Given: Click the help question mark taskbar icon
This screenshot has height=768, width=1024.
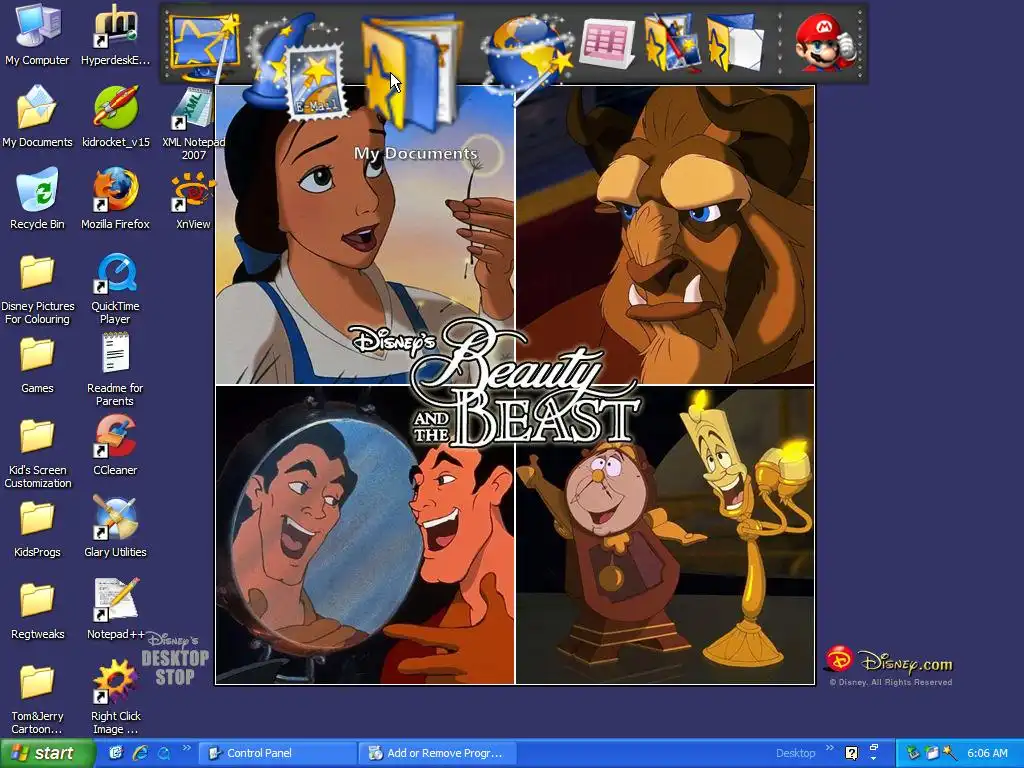Looking at the screenshot, I should 851,753.
